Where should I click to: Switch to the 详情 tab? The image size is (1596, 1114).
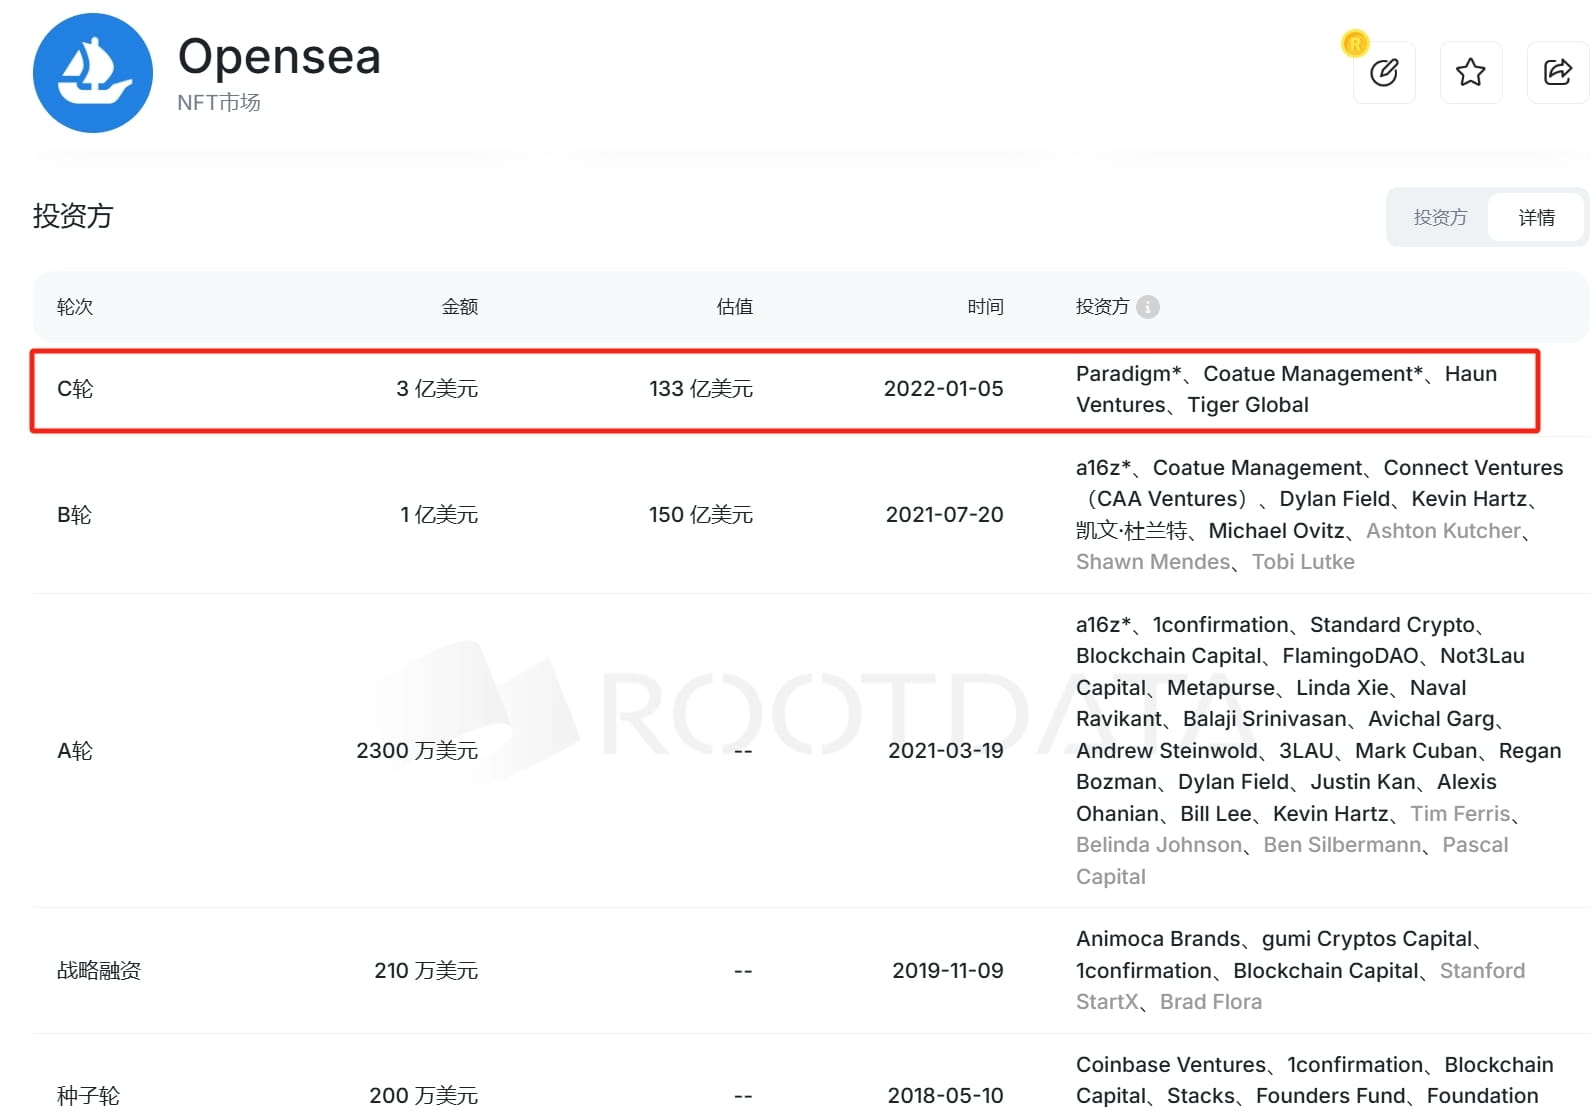1536,217
